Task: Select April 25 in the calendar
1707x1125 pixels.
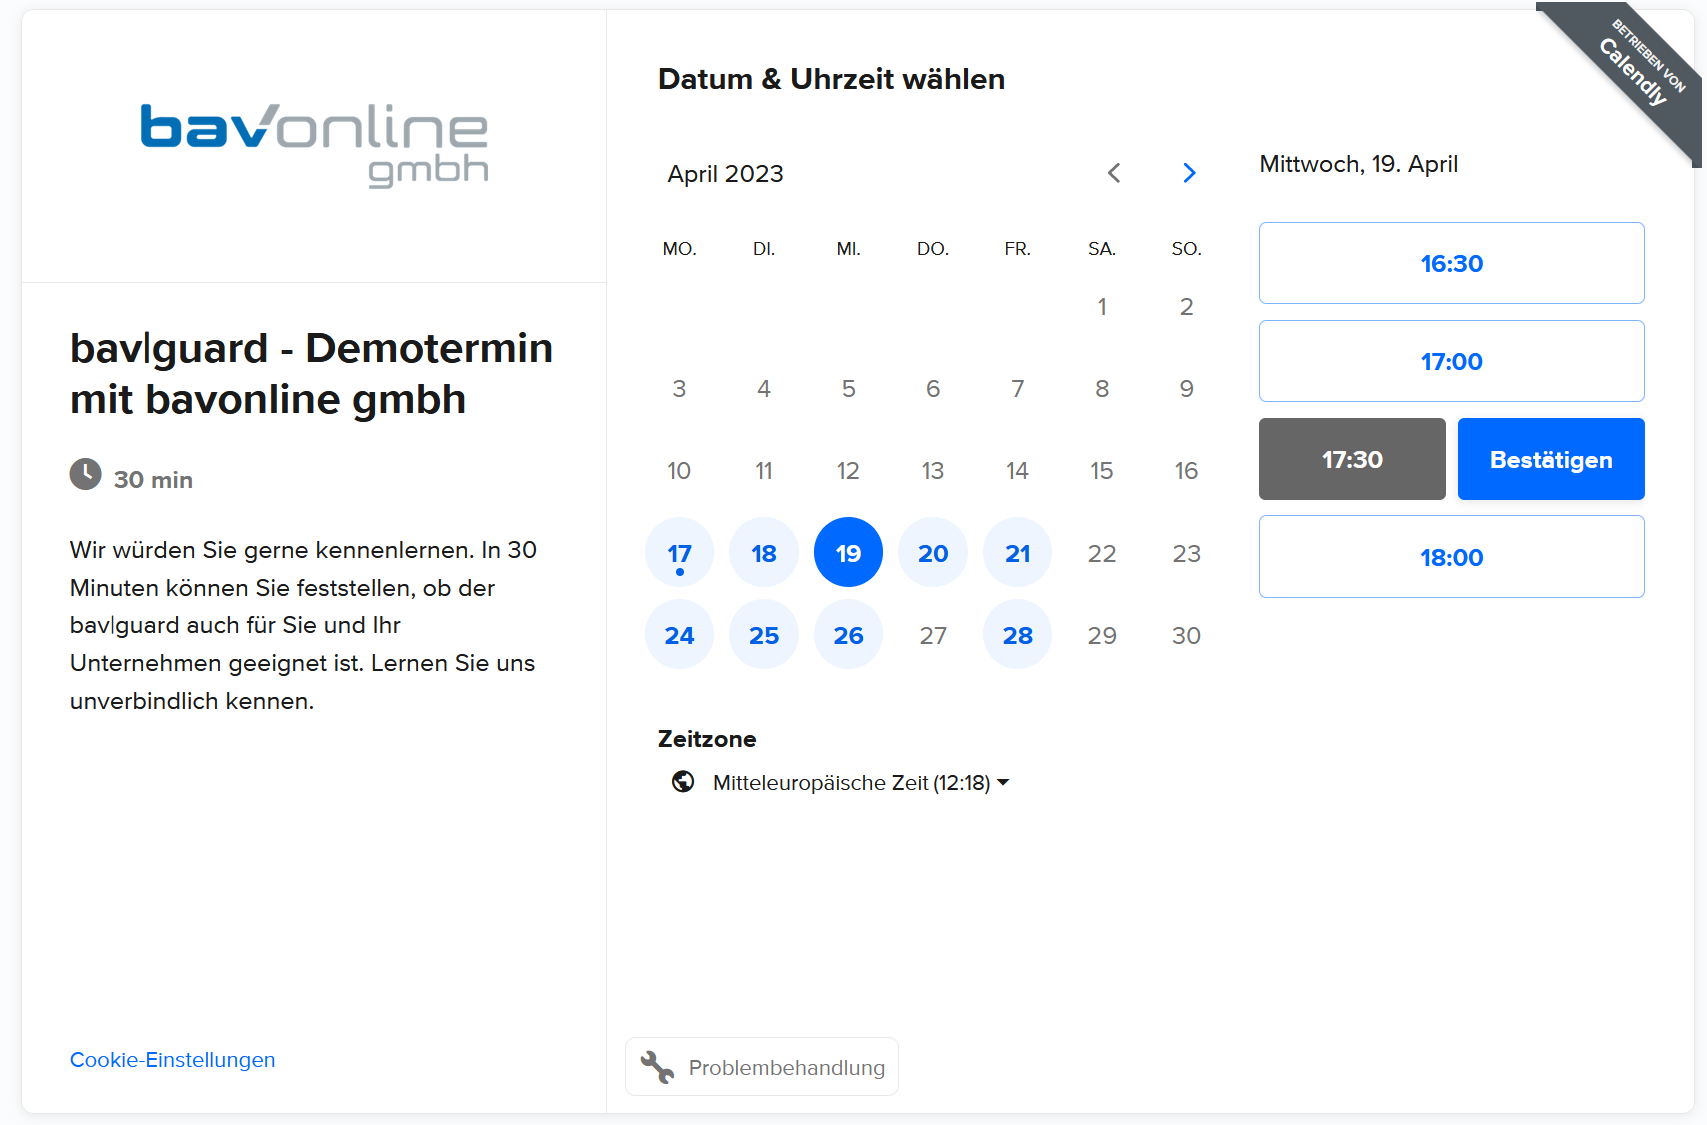Action: [764, 635]
